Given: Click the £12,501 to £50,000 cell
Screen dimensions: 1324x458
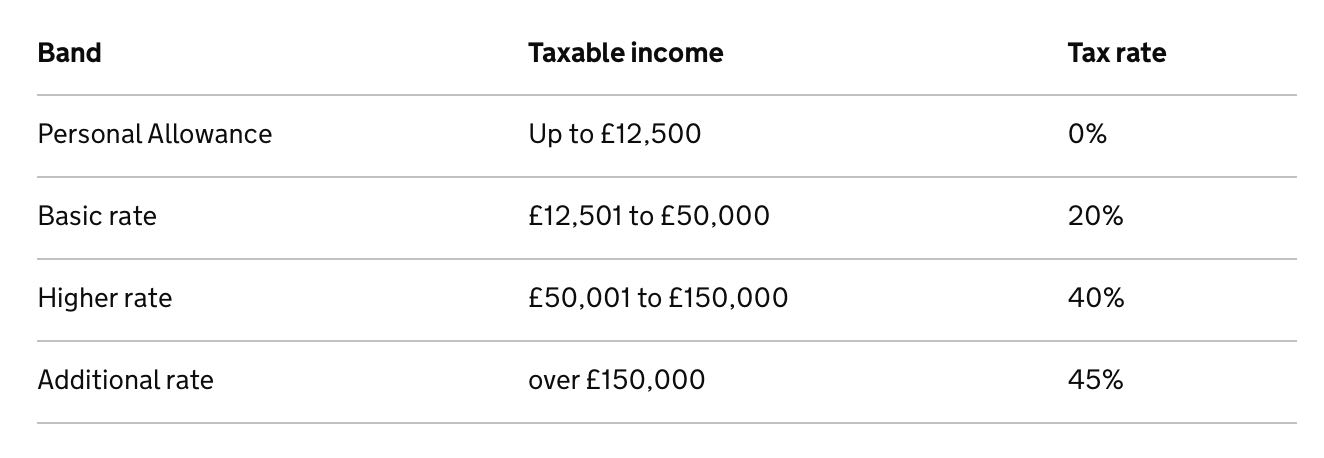Looking at the screenshot, I should click(649, 216).
